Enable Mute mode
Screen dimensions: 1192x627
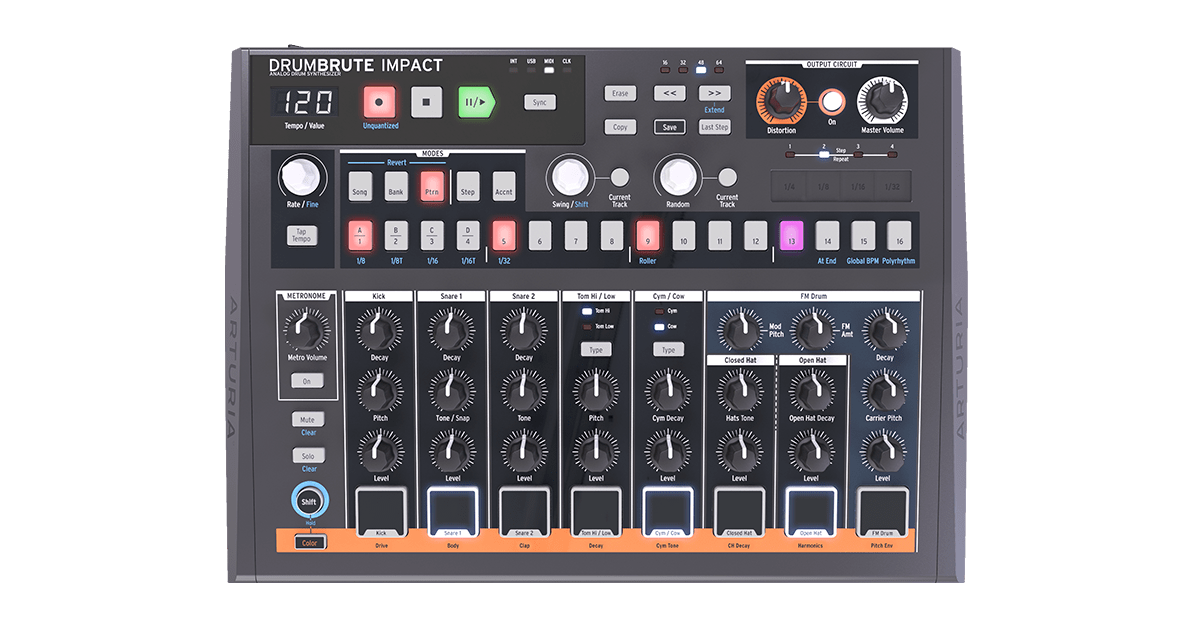307,419
